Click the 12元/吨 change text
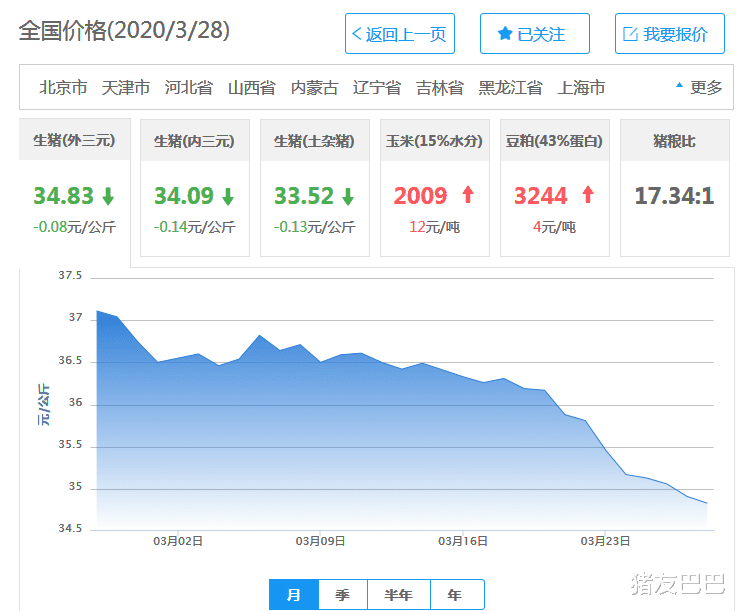 click(434, 227)
